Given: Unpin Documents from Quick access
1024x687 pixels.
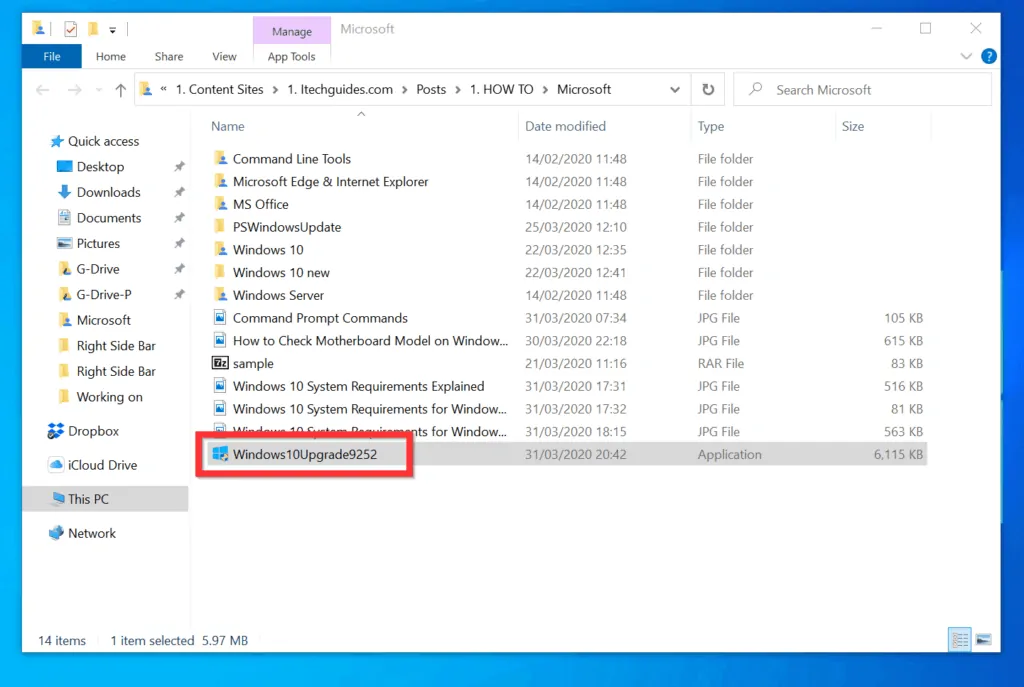Looking at the screenshot, I should (180, 217).
